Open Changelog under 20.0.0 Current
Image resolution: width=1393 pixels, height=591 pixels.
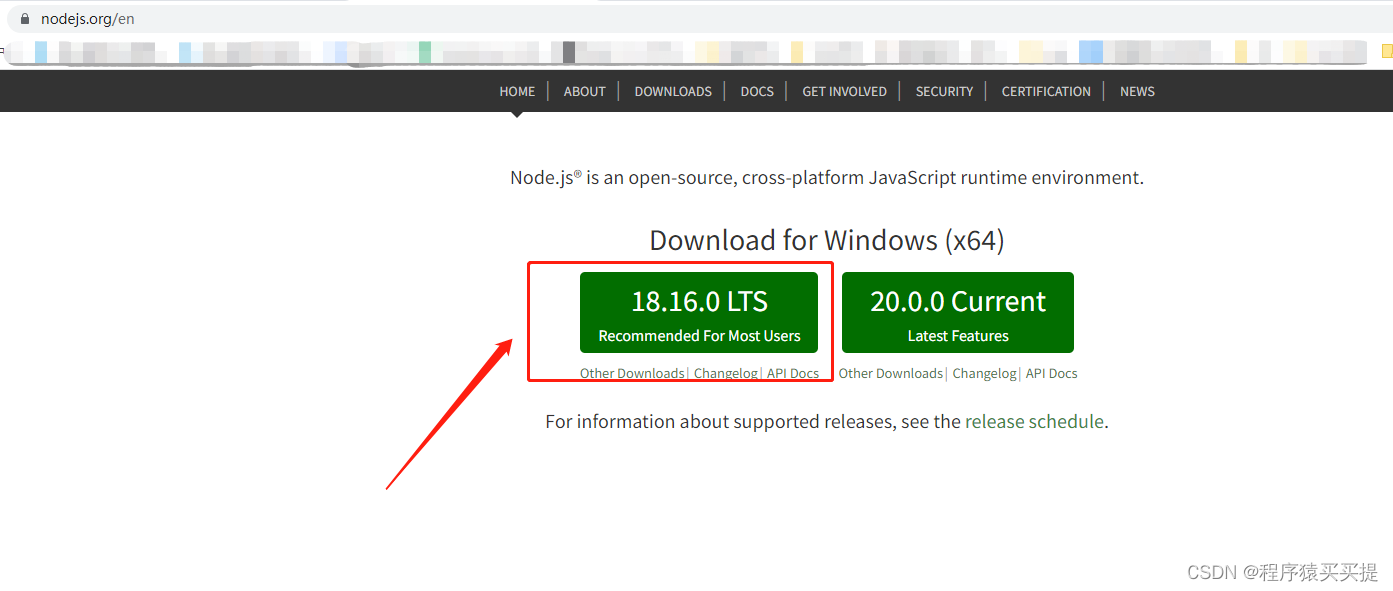point(984,373)
